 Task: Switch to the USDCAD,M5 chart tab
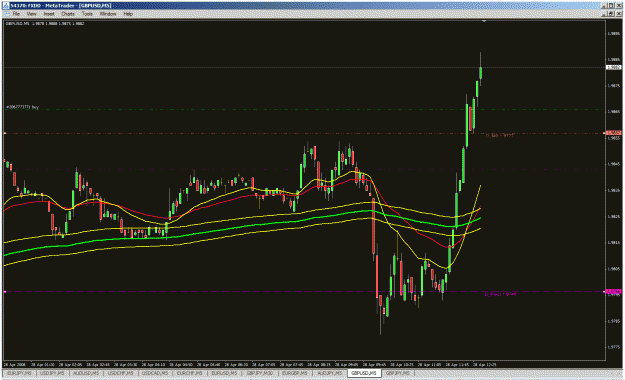point(155,373)
